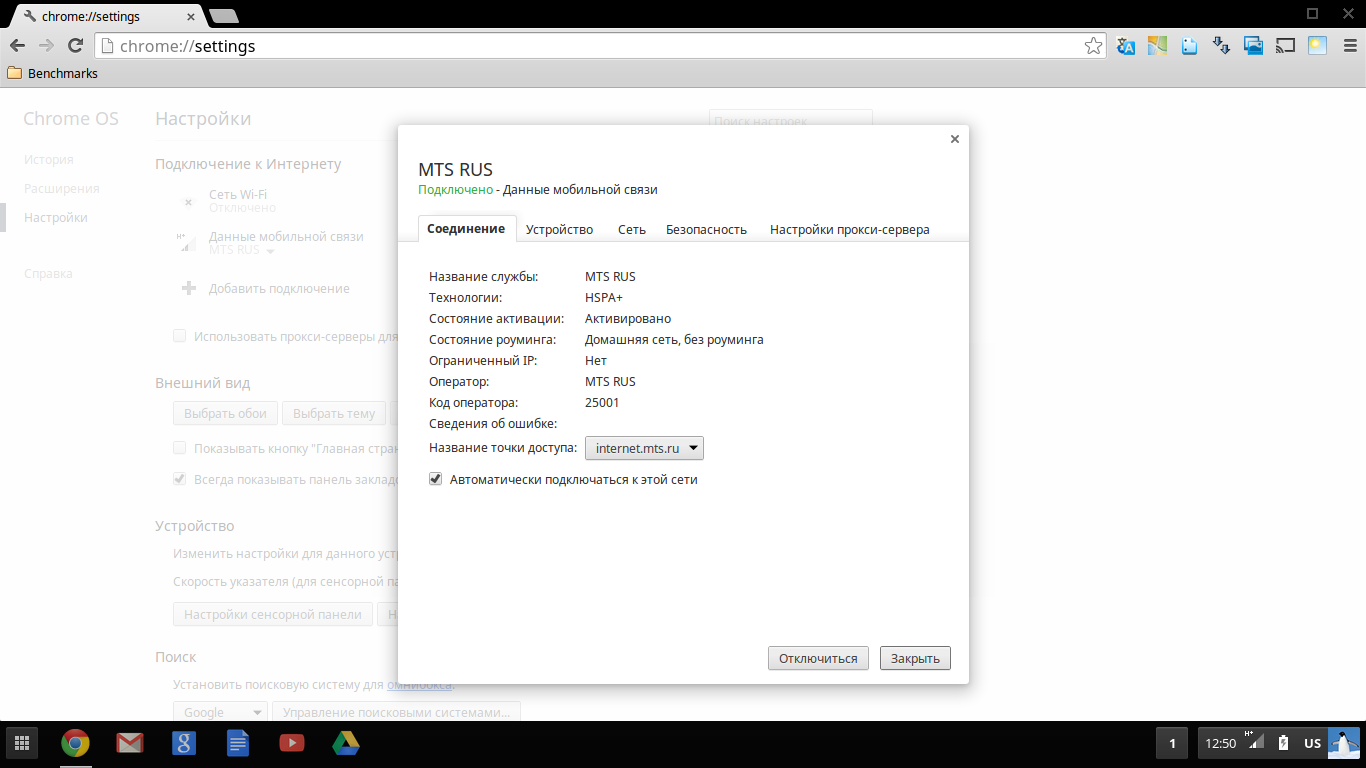Go back using the browser back arrow
Image resolution: width=1366 pixels, height=768 pixels.
pos(18,46)
